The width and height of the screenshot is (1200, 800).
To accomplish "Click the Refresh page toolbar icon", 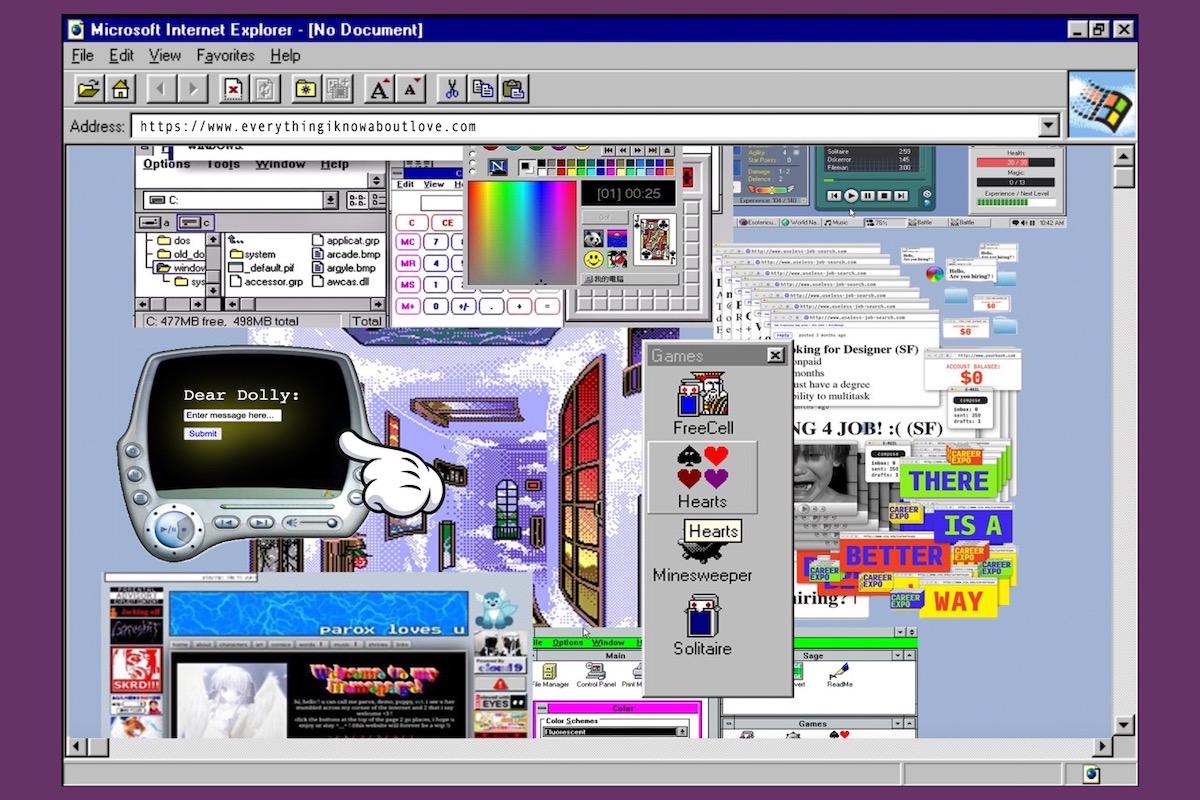I will pos(265,88).
